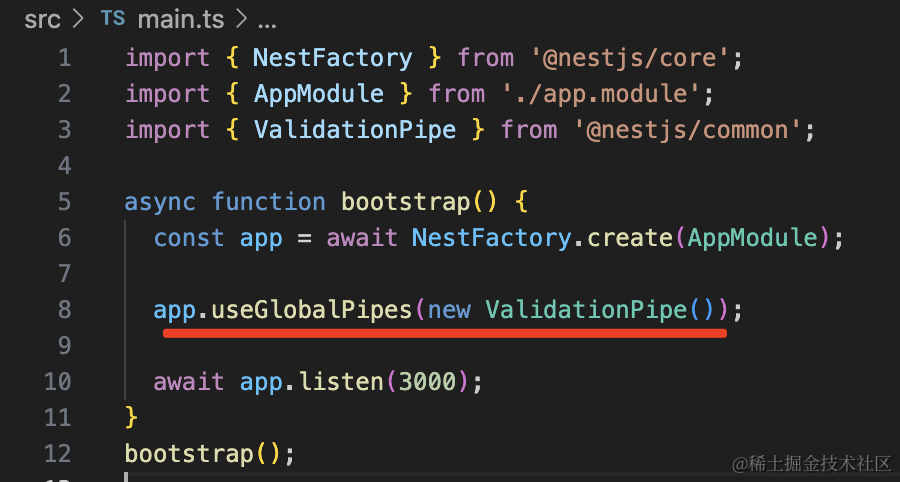This screenshot has width=900, height=482.
Task: Click the 3000 port number in app.listen
Action: click(427, 382)
